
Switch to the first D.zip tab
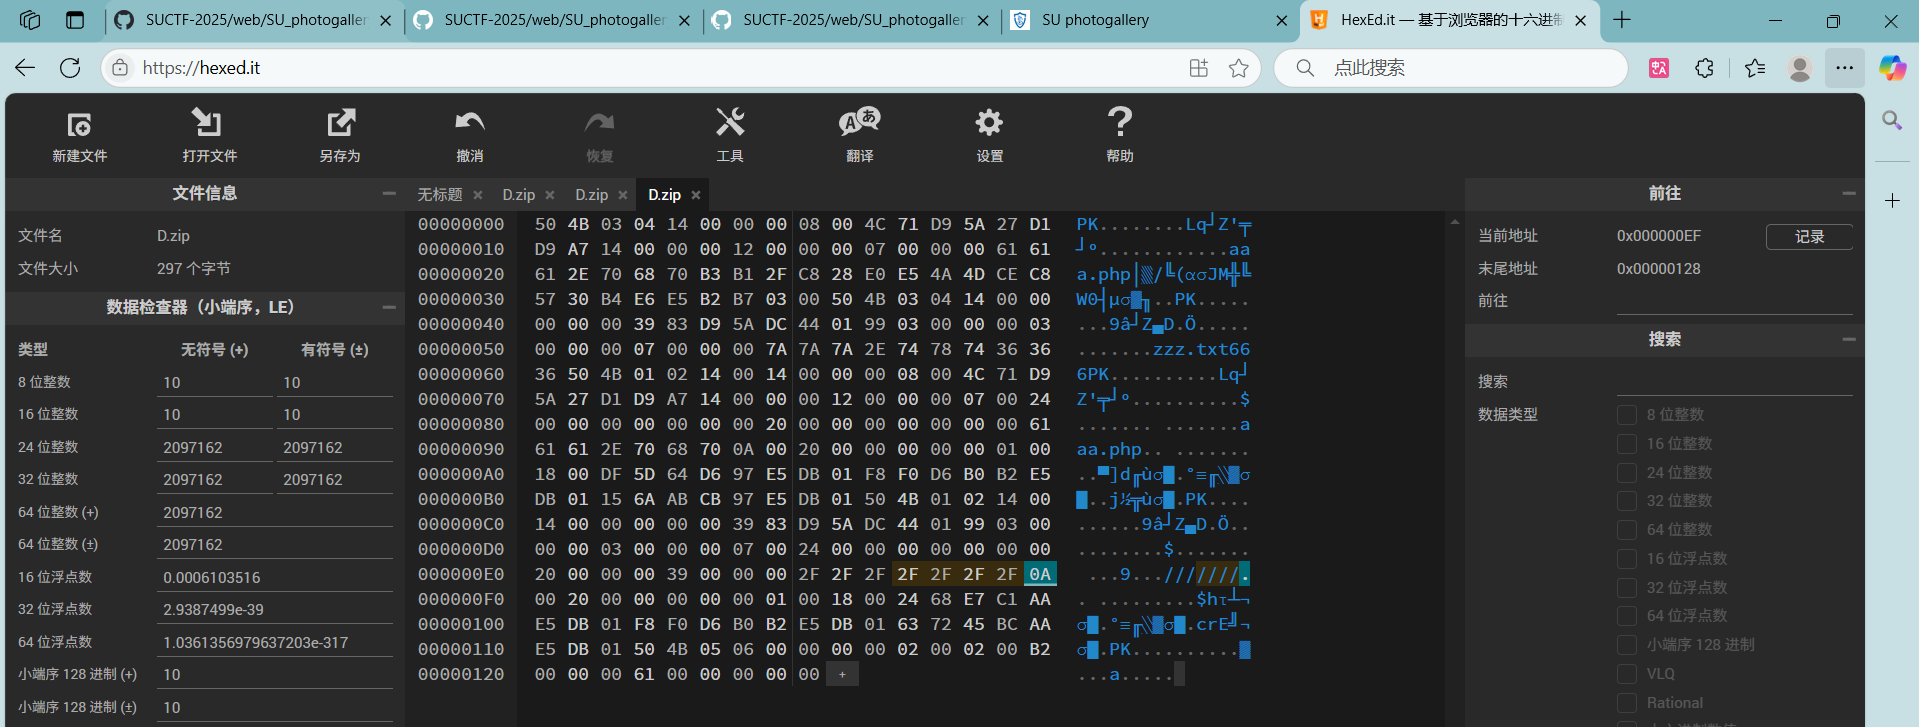click(519, 195)
